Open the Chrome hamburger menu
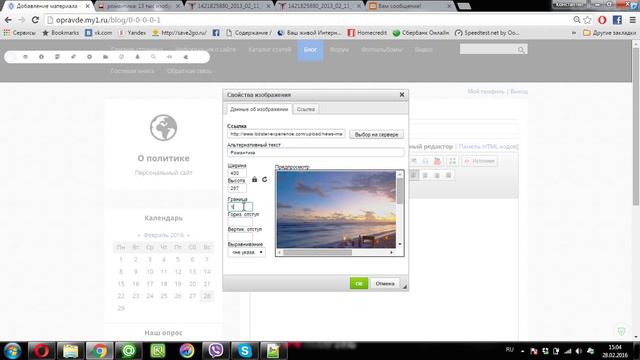 point(632,20)
